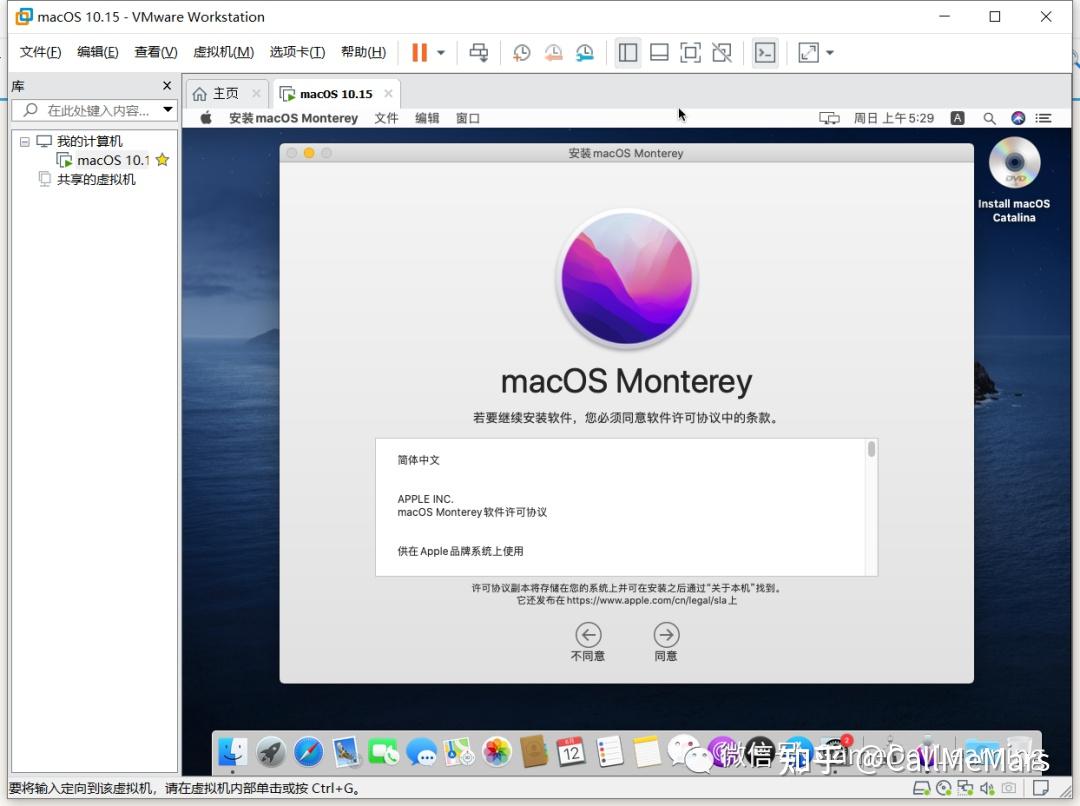Click the stretch guest display icon
1080x806 pixels.
coord(809,52)
